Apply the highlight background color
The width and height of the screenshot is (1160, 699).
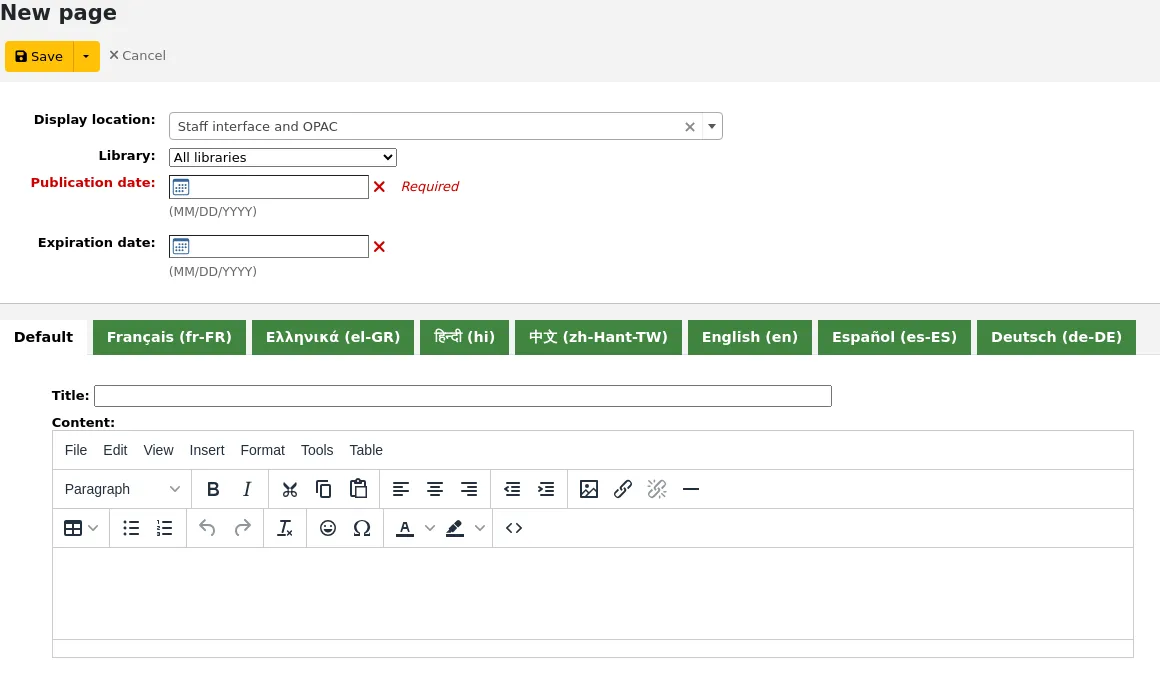pos(455,528)
